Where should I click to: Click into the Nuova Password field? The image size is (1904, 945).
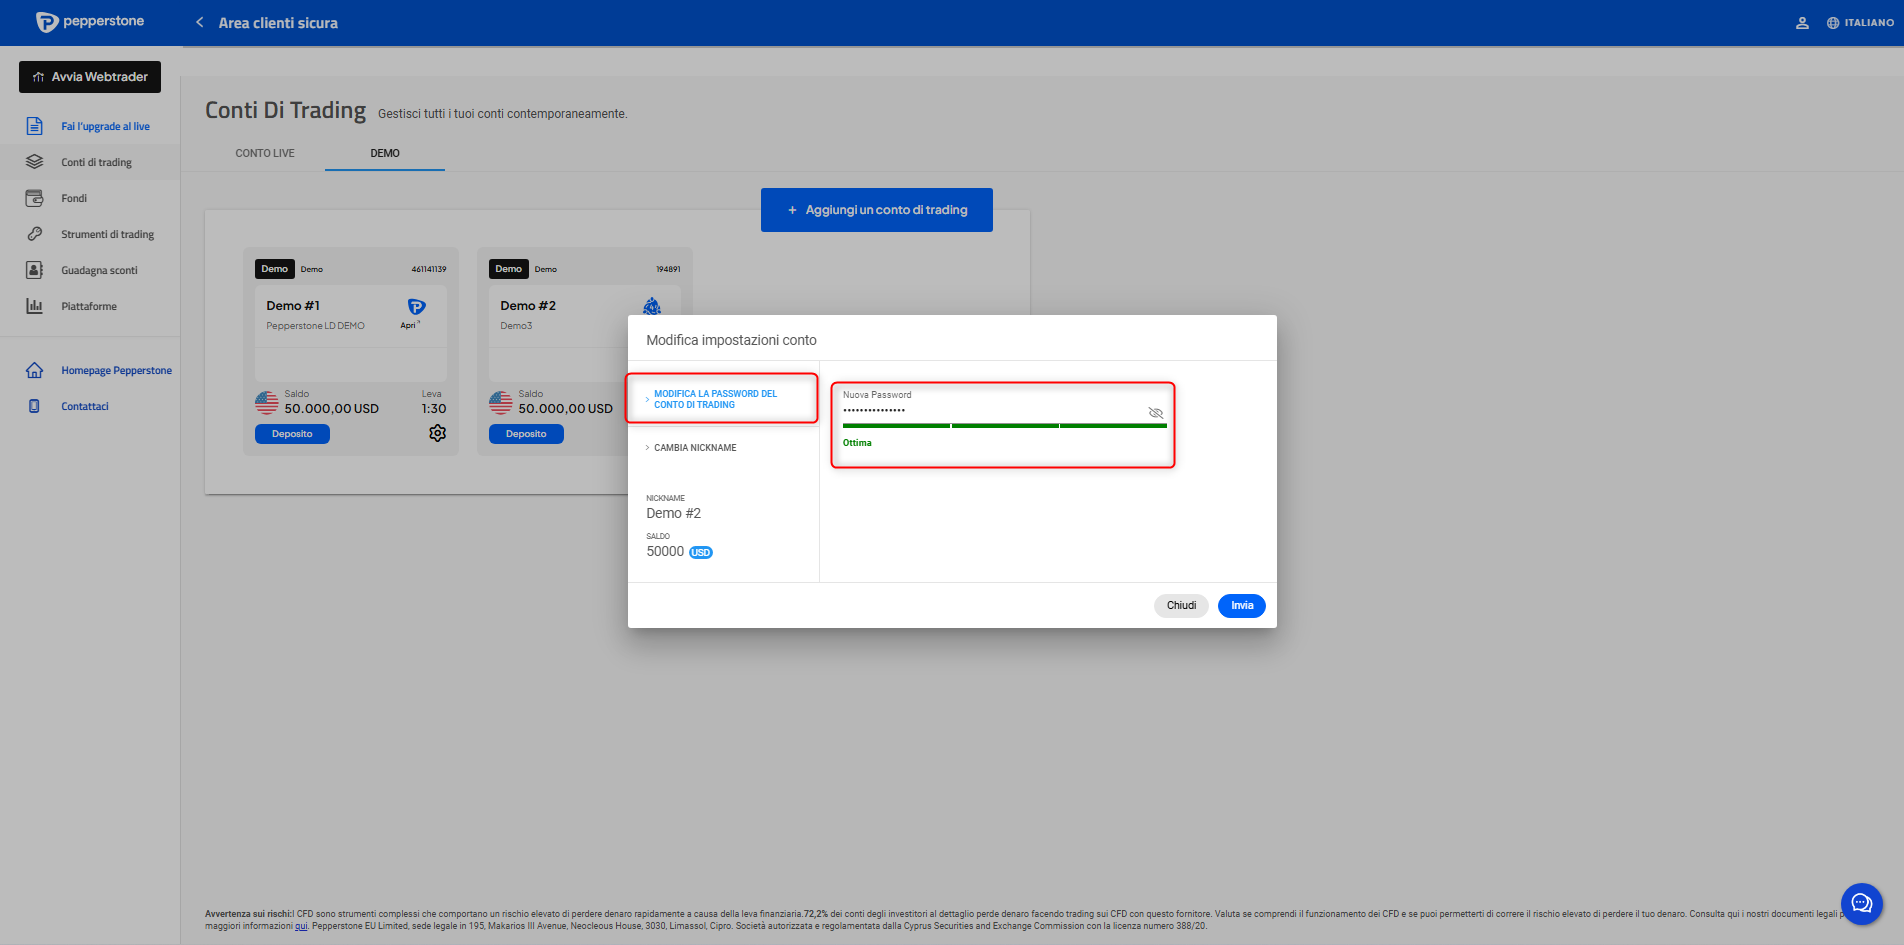pyautogui.click(x=990, y=411)
